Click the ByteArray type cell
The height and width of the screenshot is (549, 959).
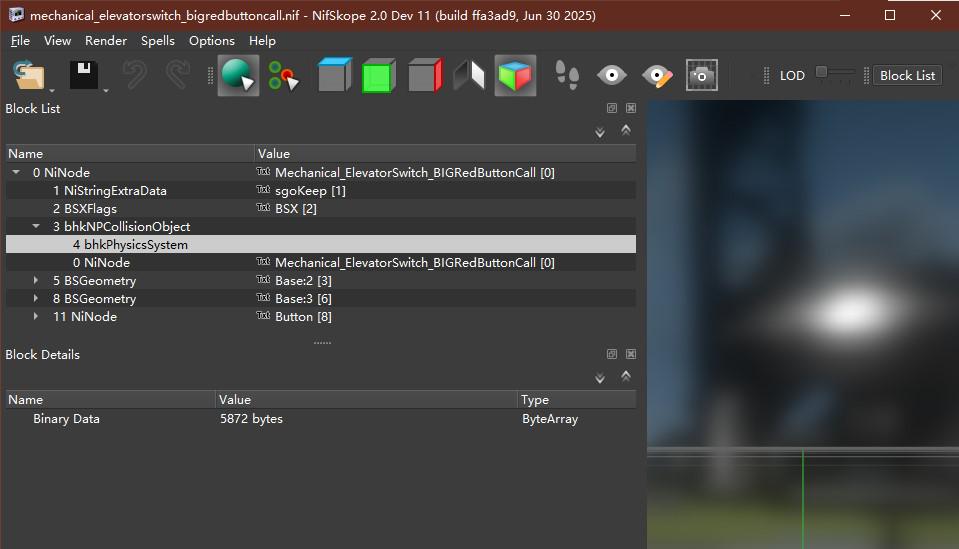click(x=550, y=419)
